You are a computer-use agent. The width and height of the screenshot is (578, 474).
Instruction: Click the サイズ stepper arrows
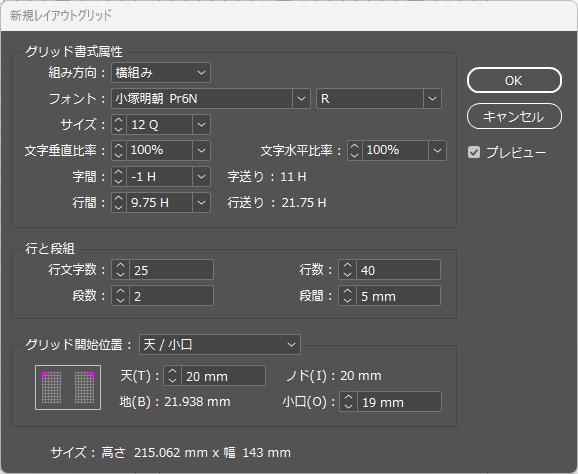pyautogui.click(x=119, y=125)
